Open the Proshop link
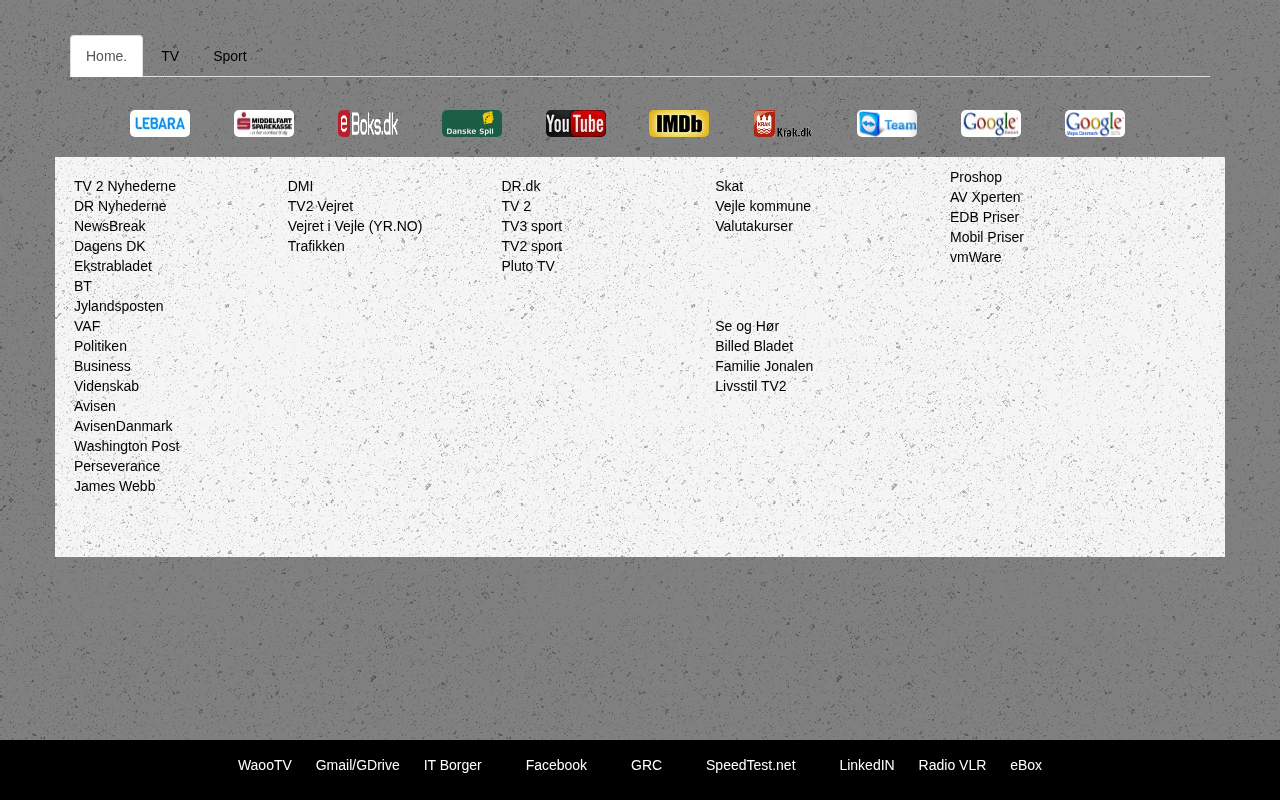Image resolution: width=1280 pixels, height=800 pixels. pos(976,177)
